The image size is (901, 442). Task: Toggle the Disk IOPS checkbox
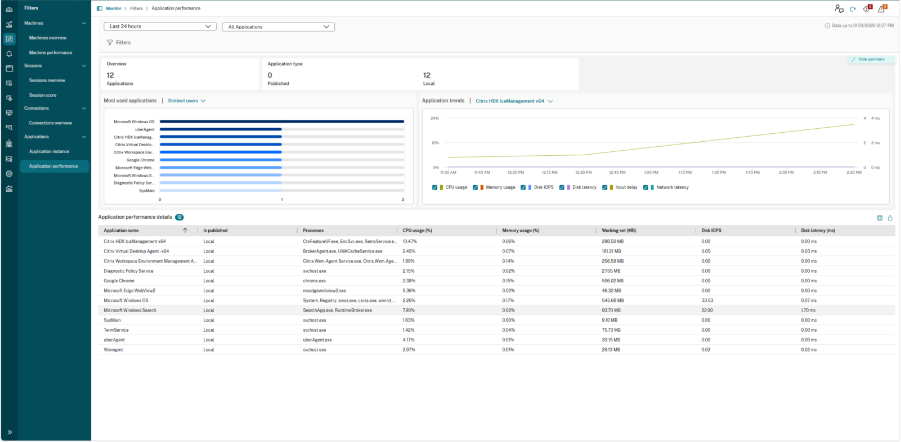523,187
